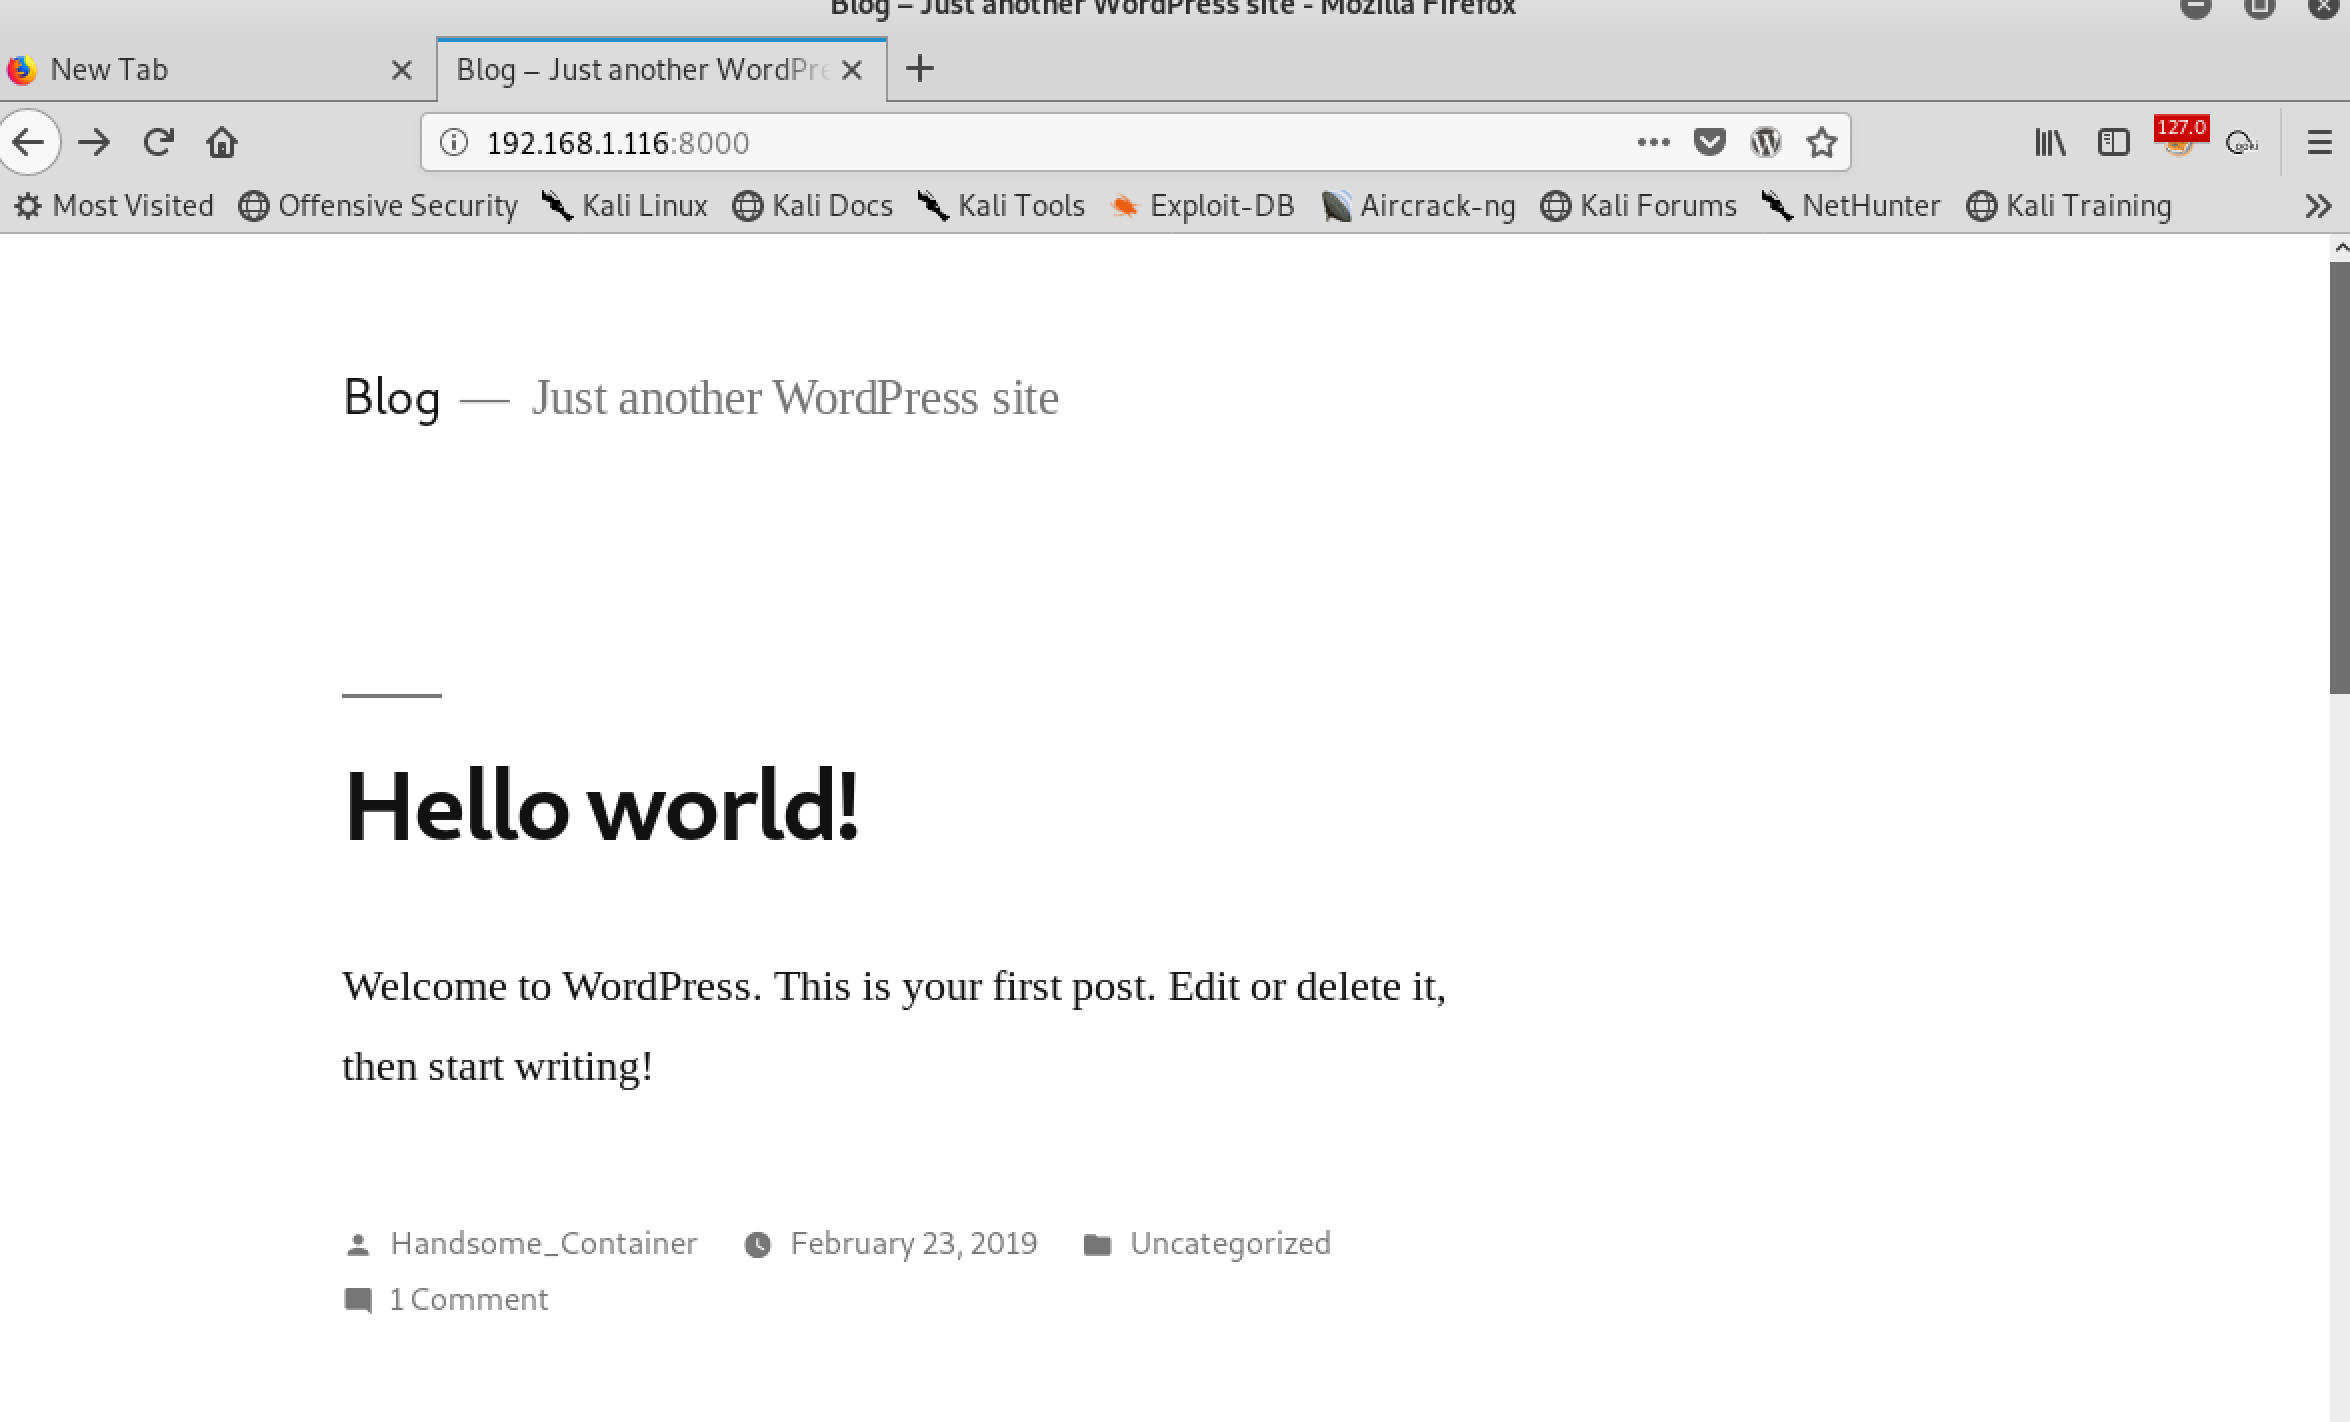
Task: Open the Kali Docs bookmark
Action: click(x=812, y=206)
